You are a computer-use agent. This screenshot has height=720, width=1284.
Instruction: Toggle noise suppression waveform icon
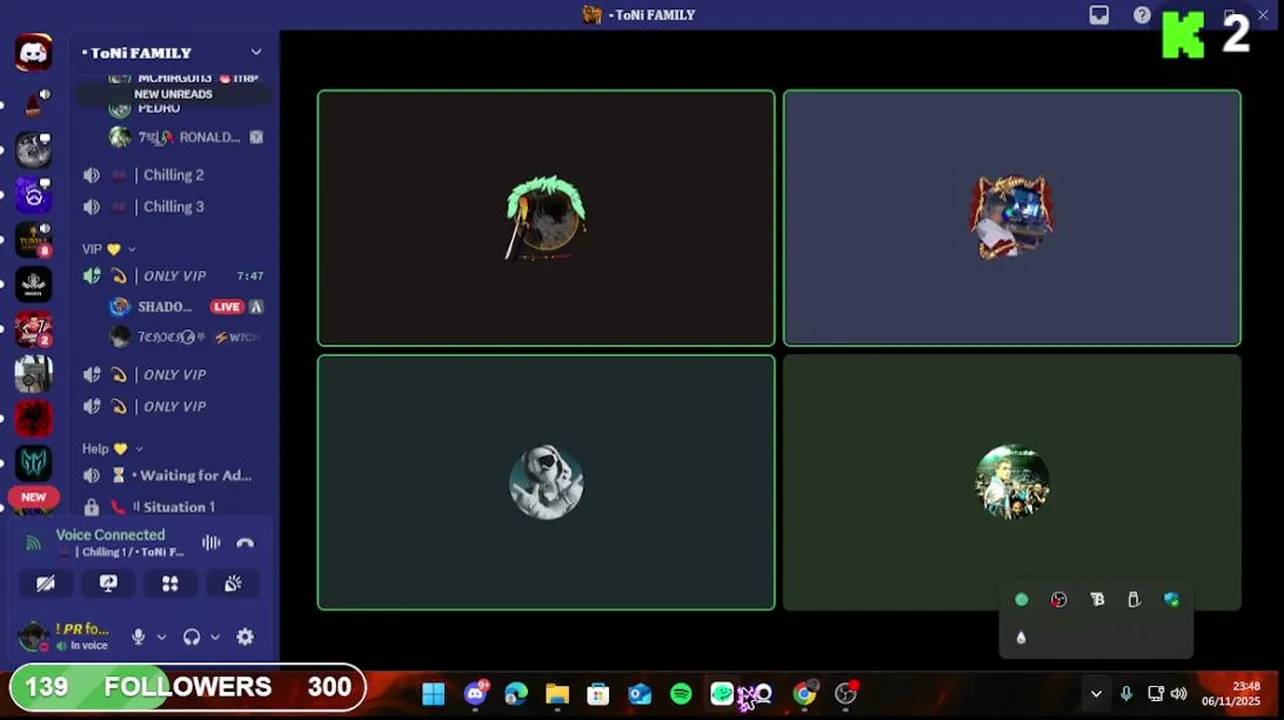tap(211, 543)
